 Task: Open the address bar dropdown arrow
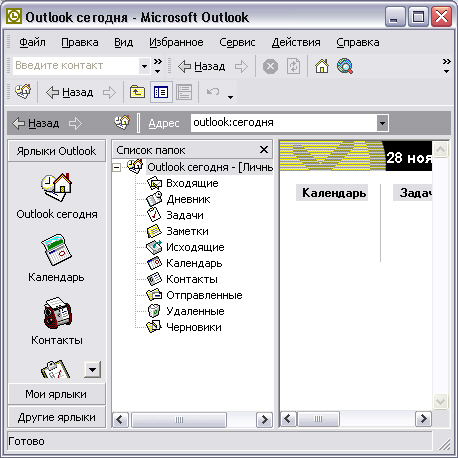[x=382, y=123]
